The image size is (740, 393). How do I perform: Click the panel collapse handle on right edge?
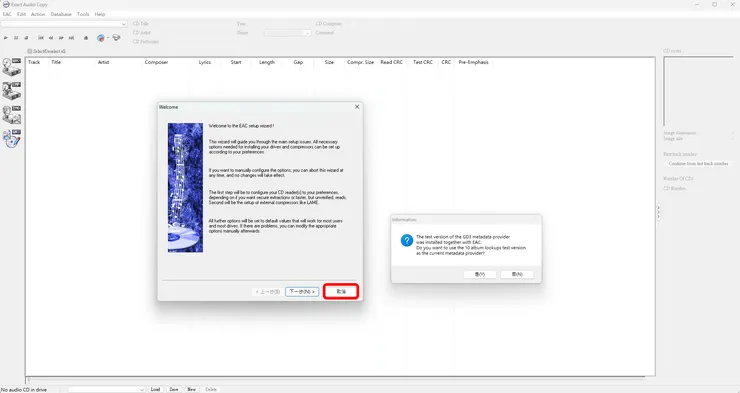coord(658,212)
